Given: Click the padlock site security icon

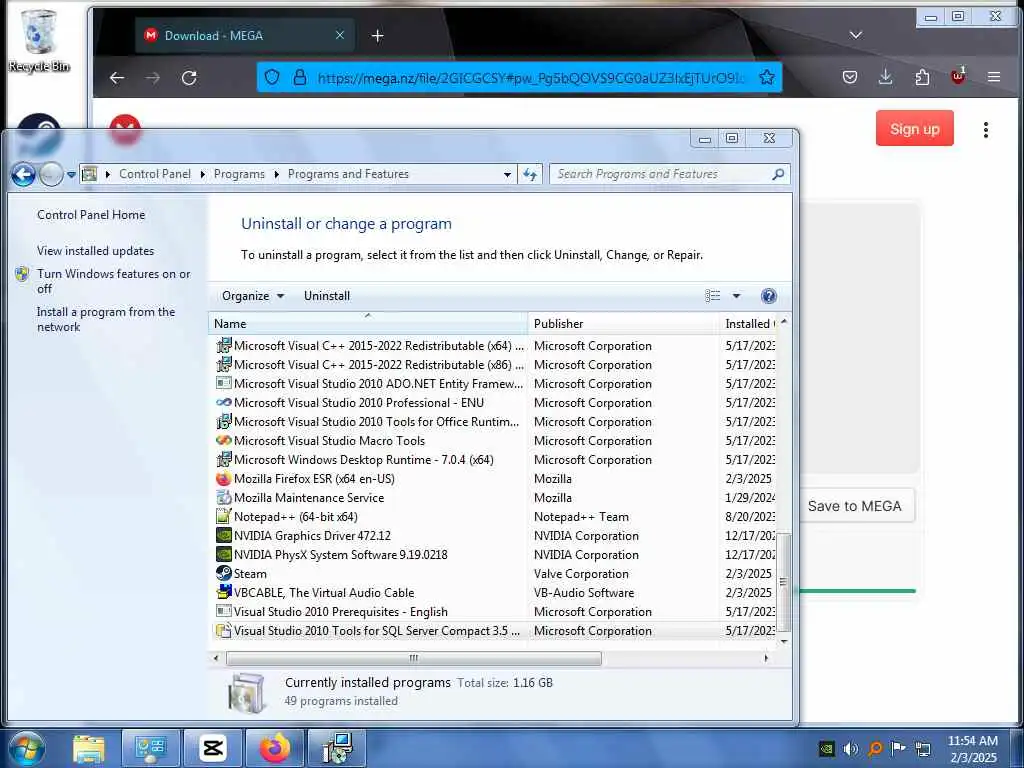Looking at the screenshot, I should (300, 78).
